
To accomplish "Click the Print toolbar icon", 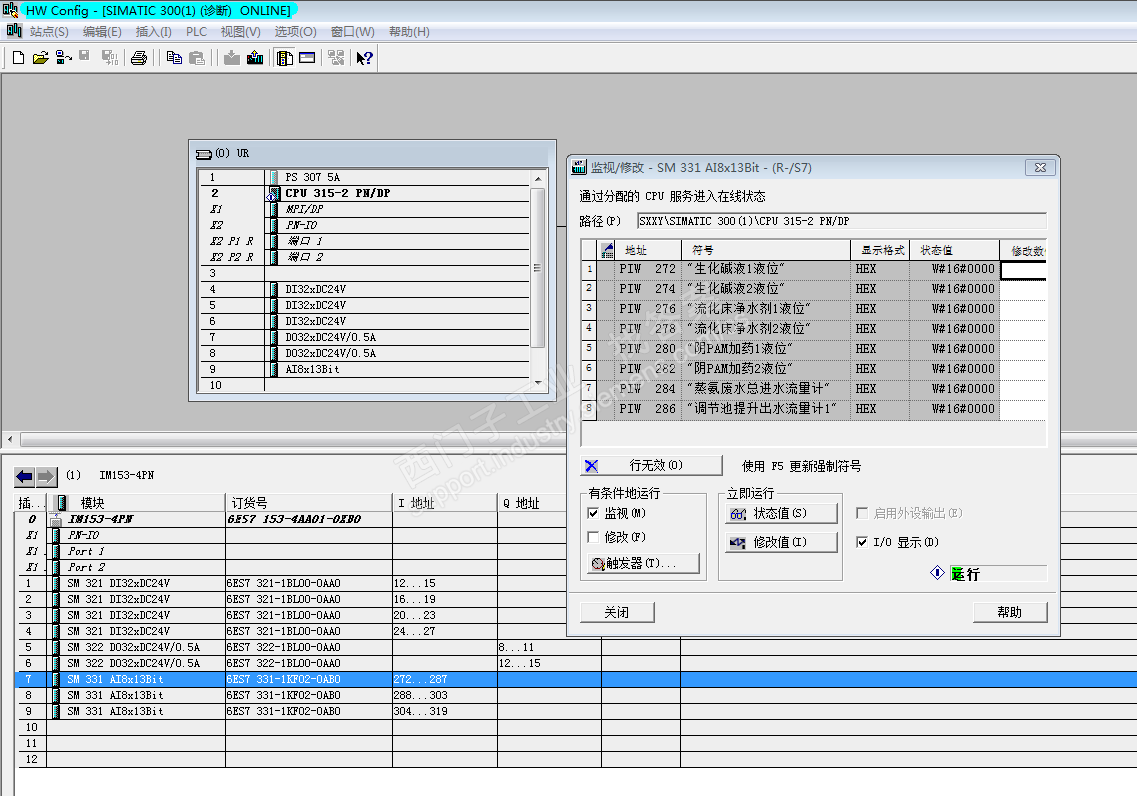I will tap(139, 58).
